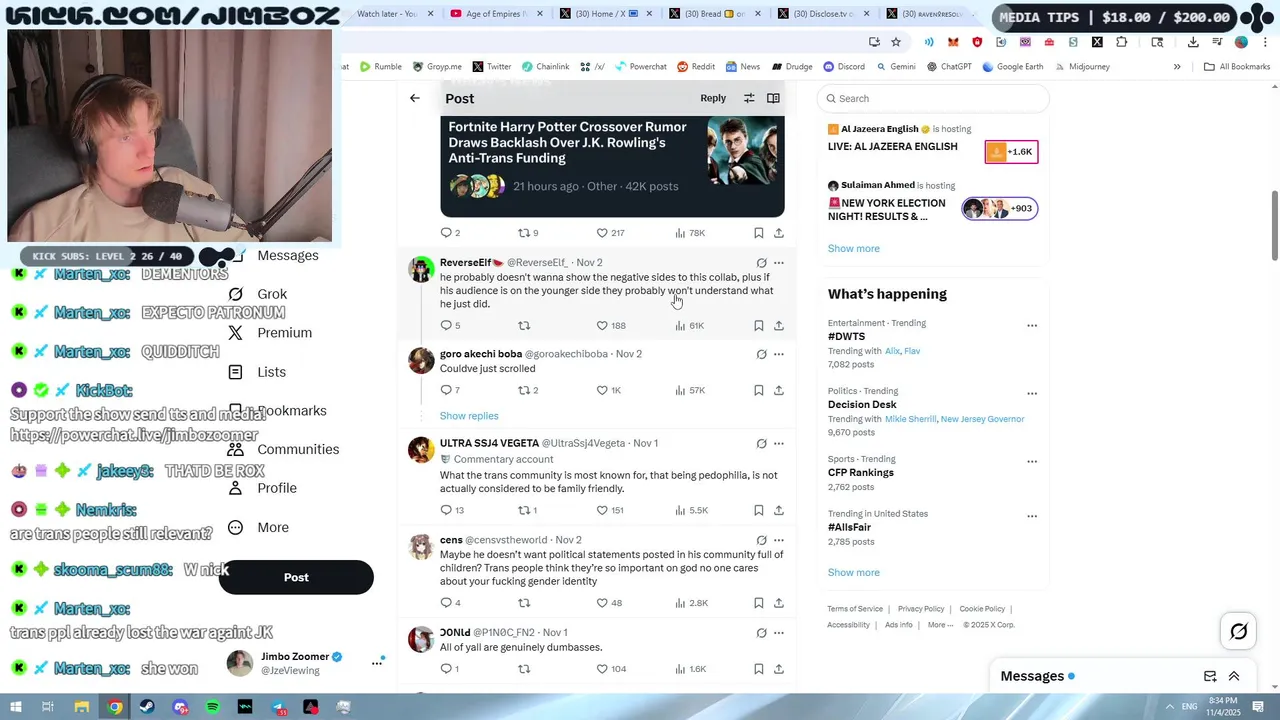Open the Rumble bookmark

pyautogui.click(x=380, y=67)
